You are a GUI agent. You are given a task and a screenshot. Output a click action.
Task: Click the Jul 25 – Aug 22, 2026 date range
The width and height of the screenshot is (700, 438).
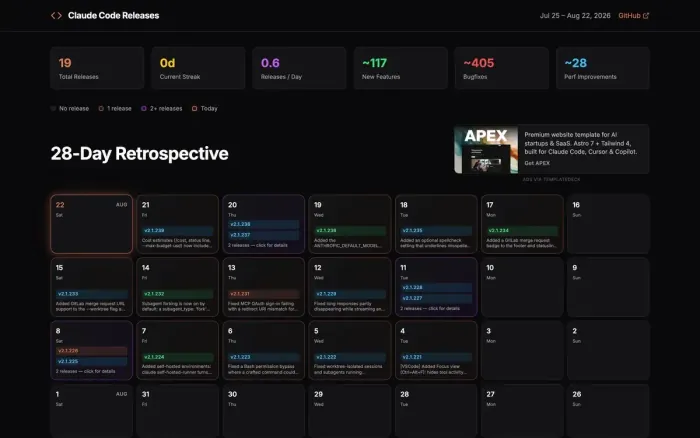(575, 16)
